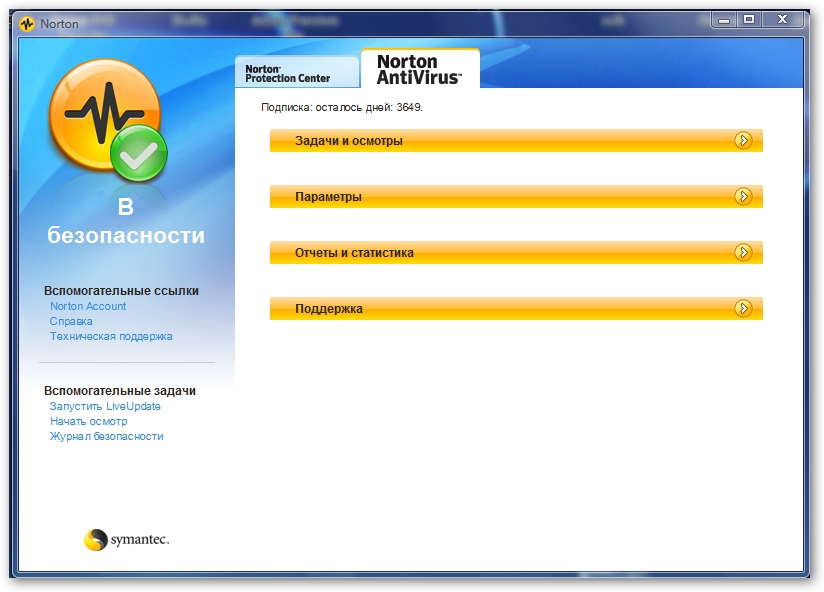Expand arrow on Отчеты и статистика bar
The image size is (824, 592).
point(743,252)
